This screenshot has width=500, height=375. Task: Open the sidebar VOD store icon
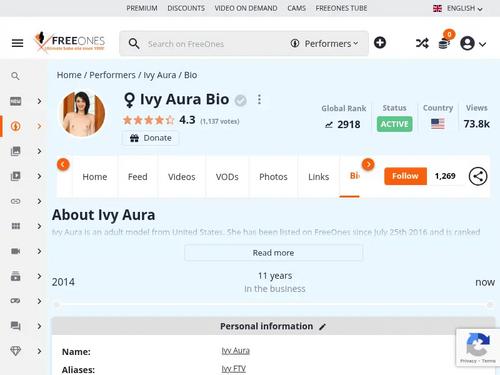pos(16,276)
